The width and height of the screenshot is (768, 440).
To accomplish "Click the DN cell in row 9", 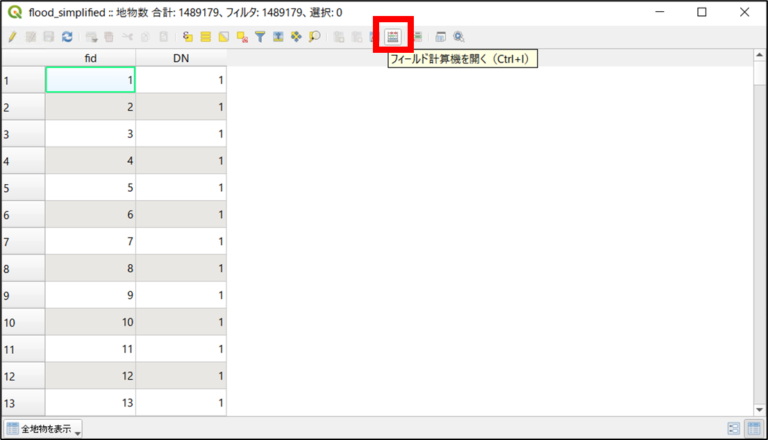I will 181,295.
